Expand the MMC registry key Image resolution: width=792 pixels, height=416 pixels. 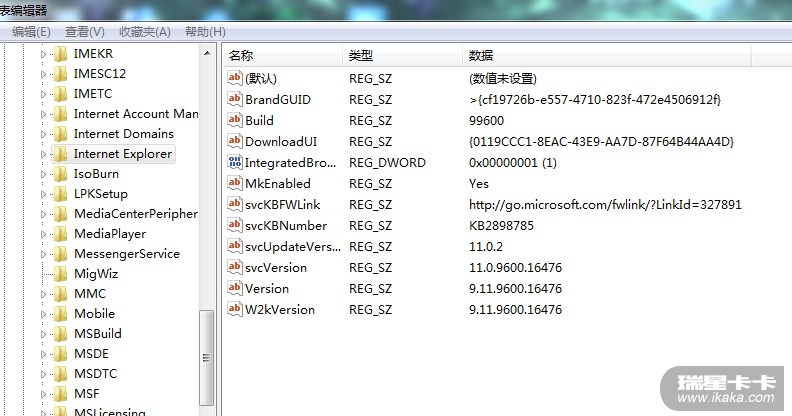pyautogui.click(x=43, y=294)
